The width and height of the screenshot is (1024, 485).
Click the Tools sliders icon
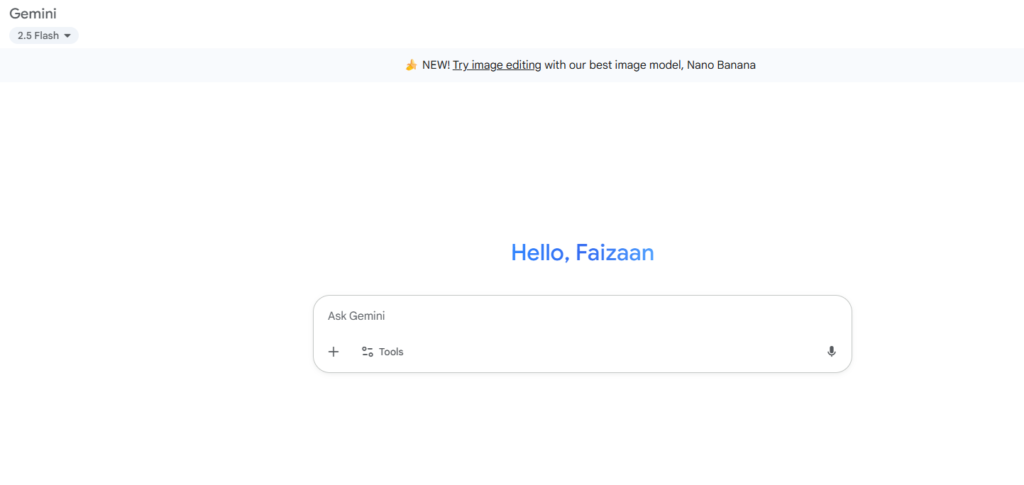coord(367,352)
